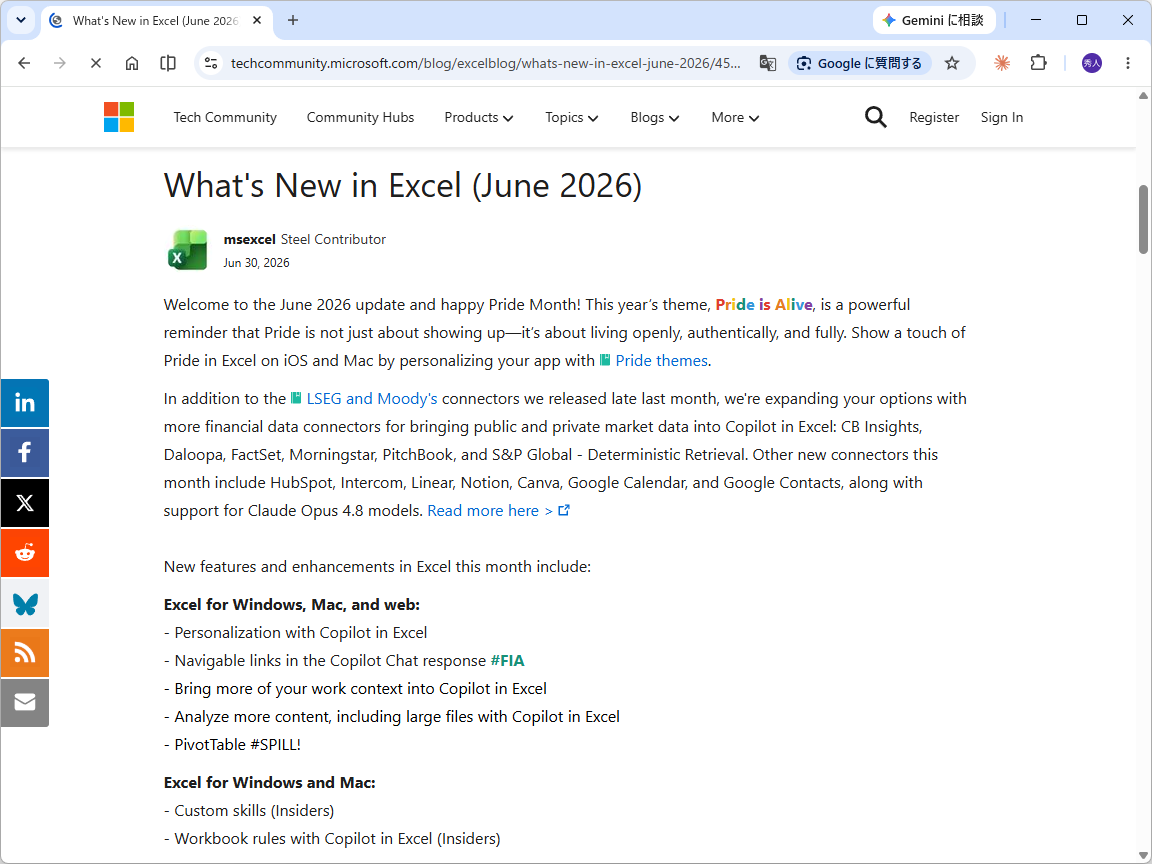Translate this page icon
1152x864 pixels.
point(768,63)
